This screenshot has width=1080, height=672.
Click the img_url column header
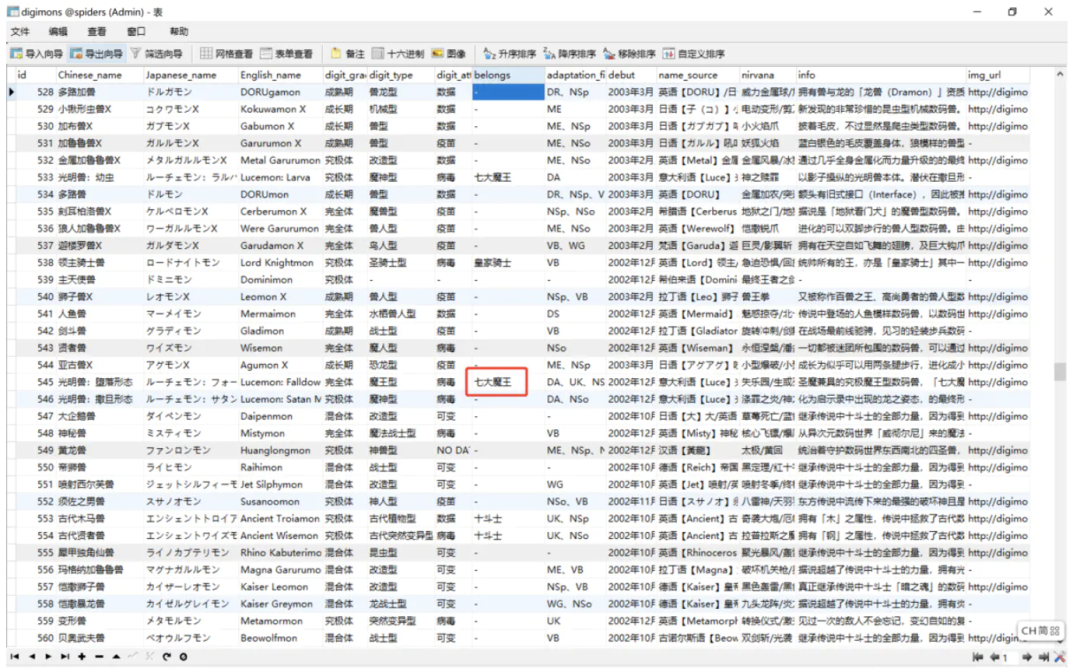(997, 75)
